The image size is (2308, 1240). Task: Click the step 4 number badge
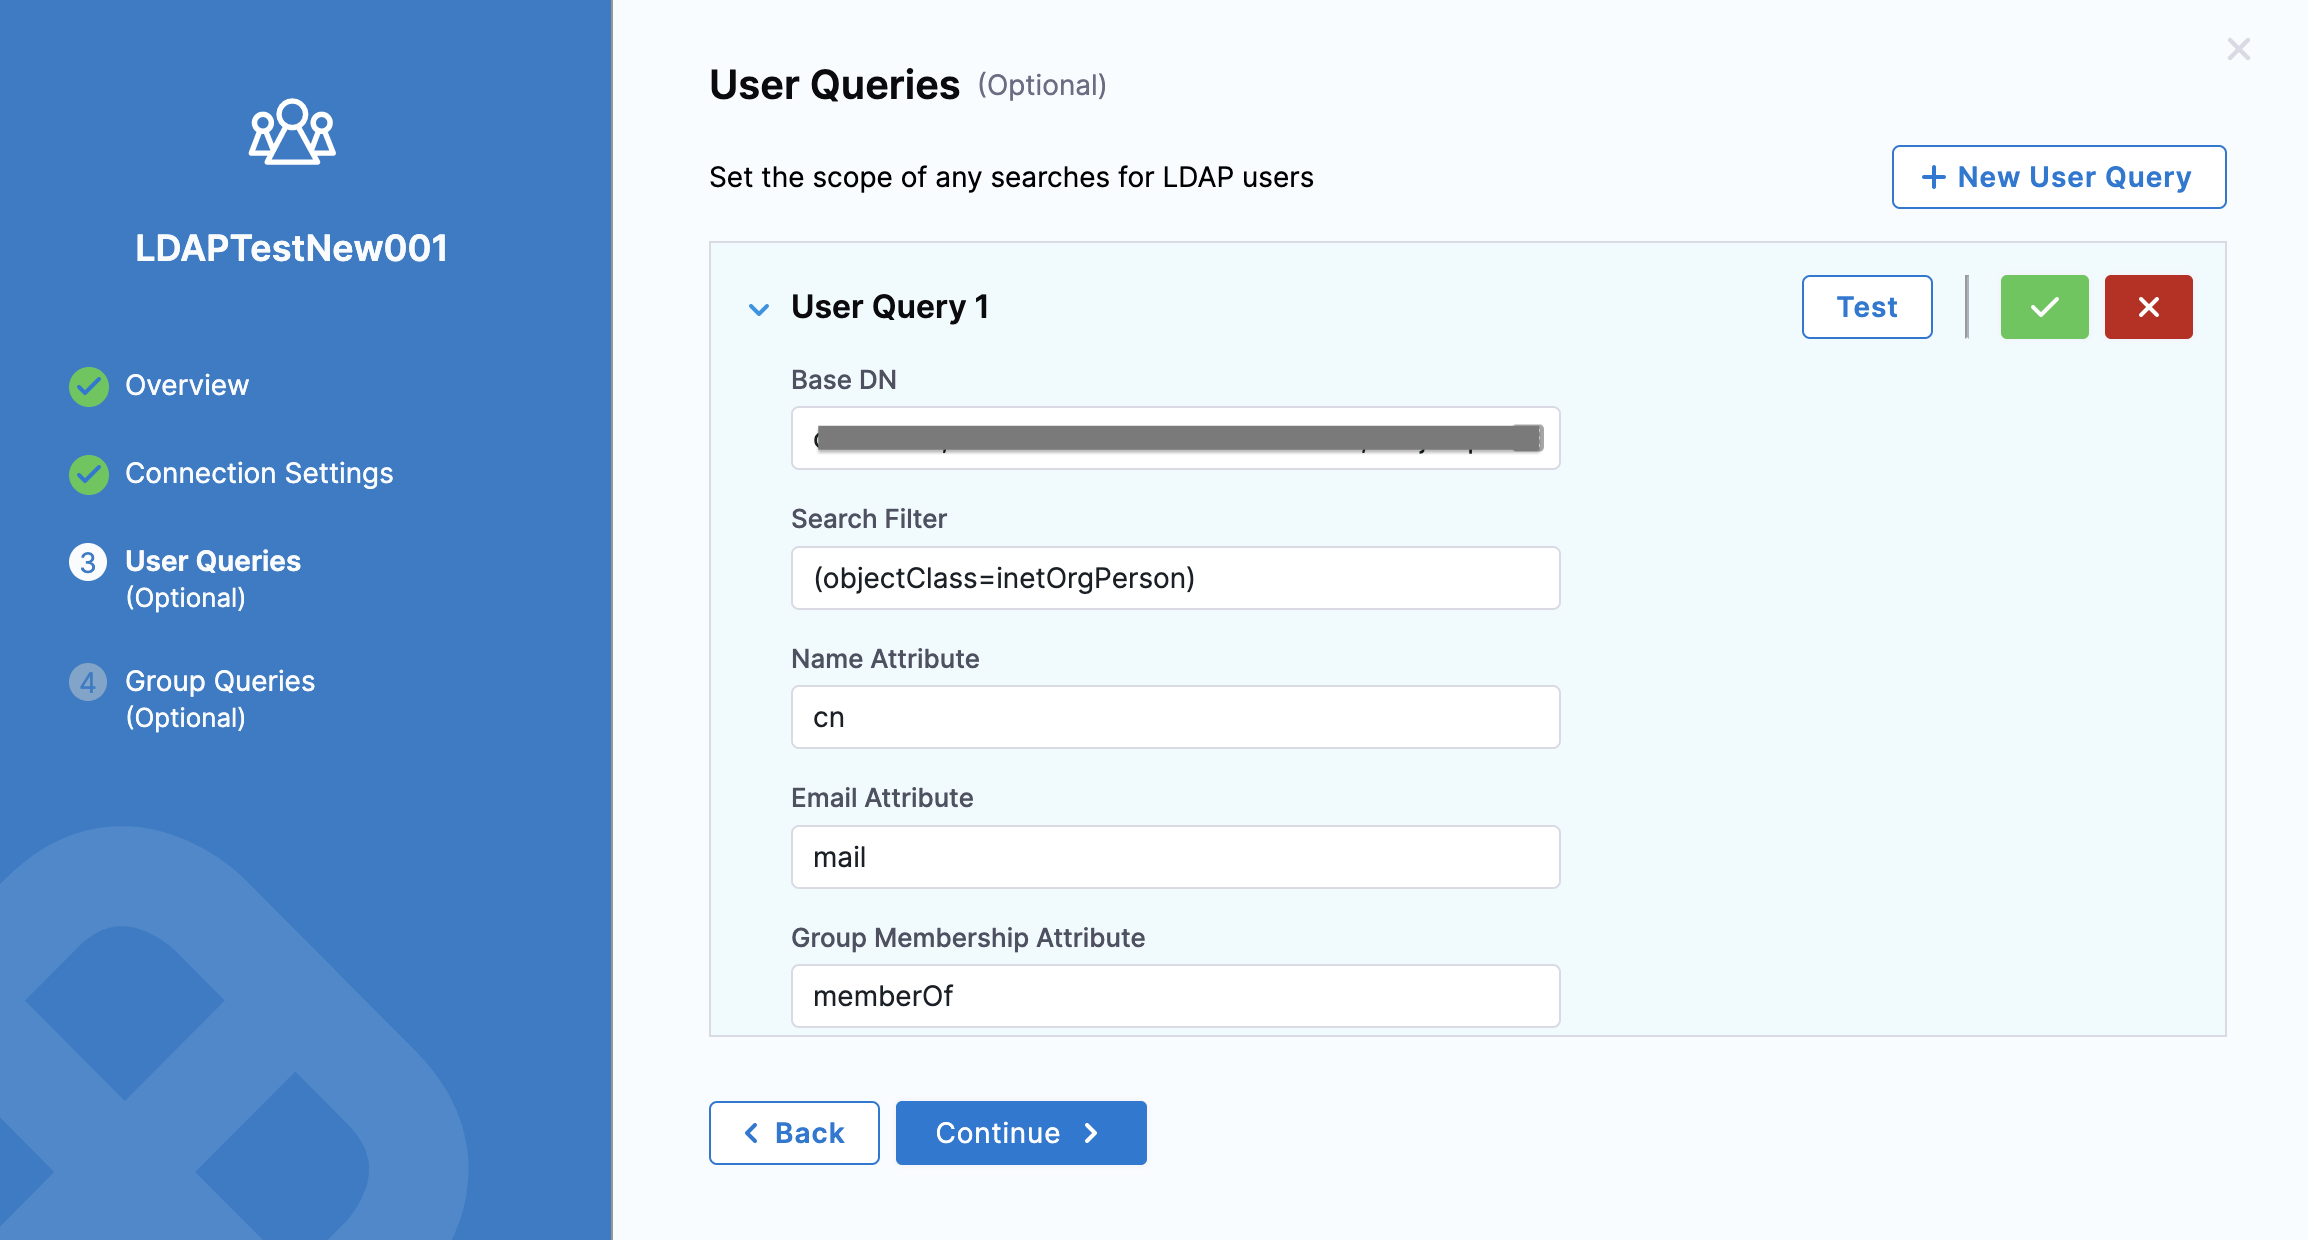[88, 682]
